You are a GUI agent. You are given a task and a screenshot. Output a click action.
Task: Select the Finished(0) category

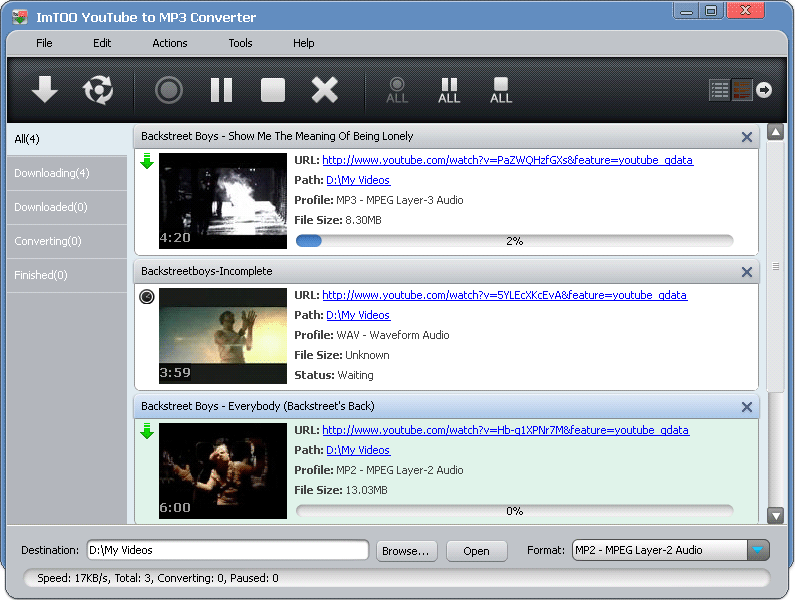pyautogui.click(x=67, y=275)
